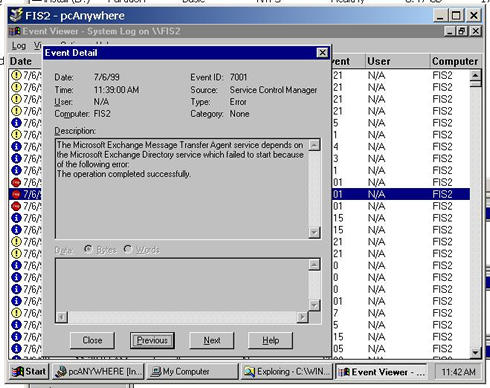This screenshot has width=490, height=388.
Task: Maximize the pcAnywhere window
Action: pos(456,15)
